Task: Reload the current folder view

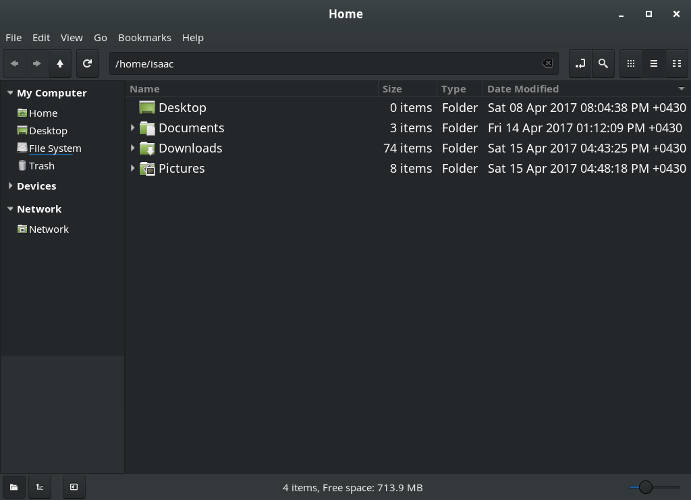Action: (87, 64)
